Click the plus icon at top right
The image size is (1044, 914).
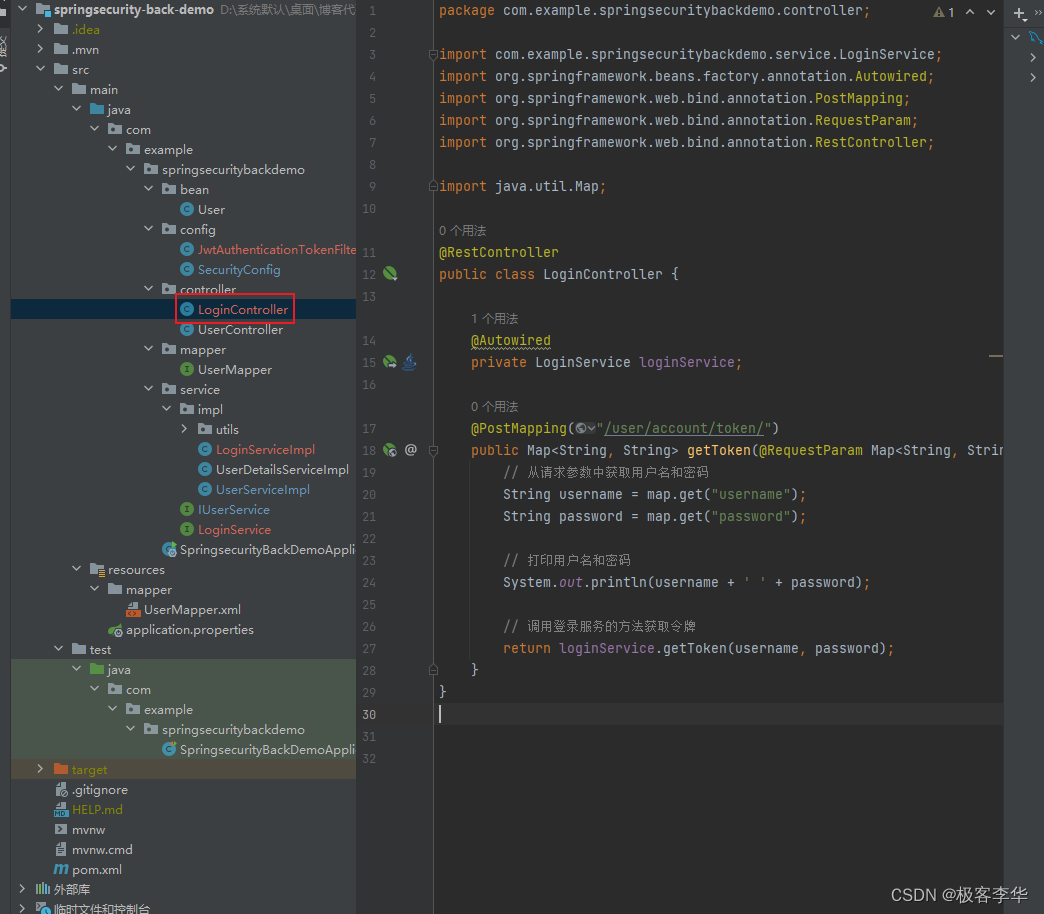pos(1019,13)
